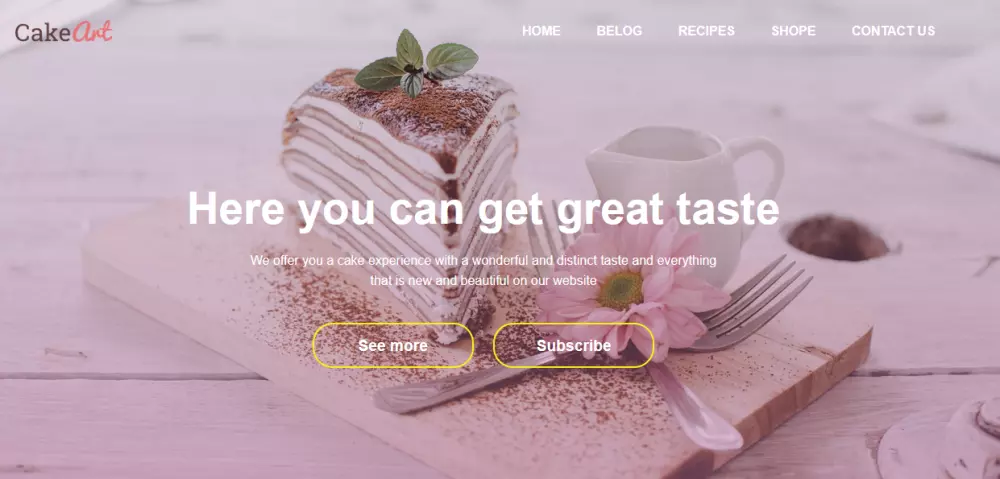
Task: Click the dark knot hole in the table
Action: (836, 237)
